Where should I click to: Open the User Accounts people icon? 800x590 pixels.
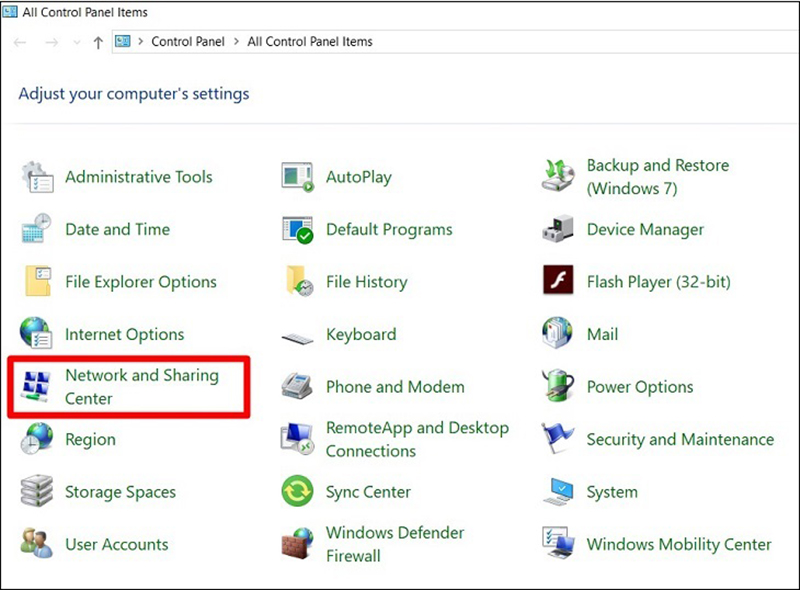(36, 543)
